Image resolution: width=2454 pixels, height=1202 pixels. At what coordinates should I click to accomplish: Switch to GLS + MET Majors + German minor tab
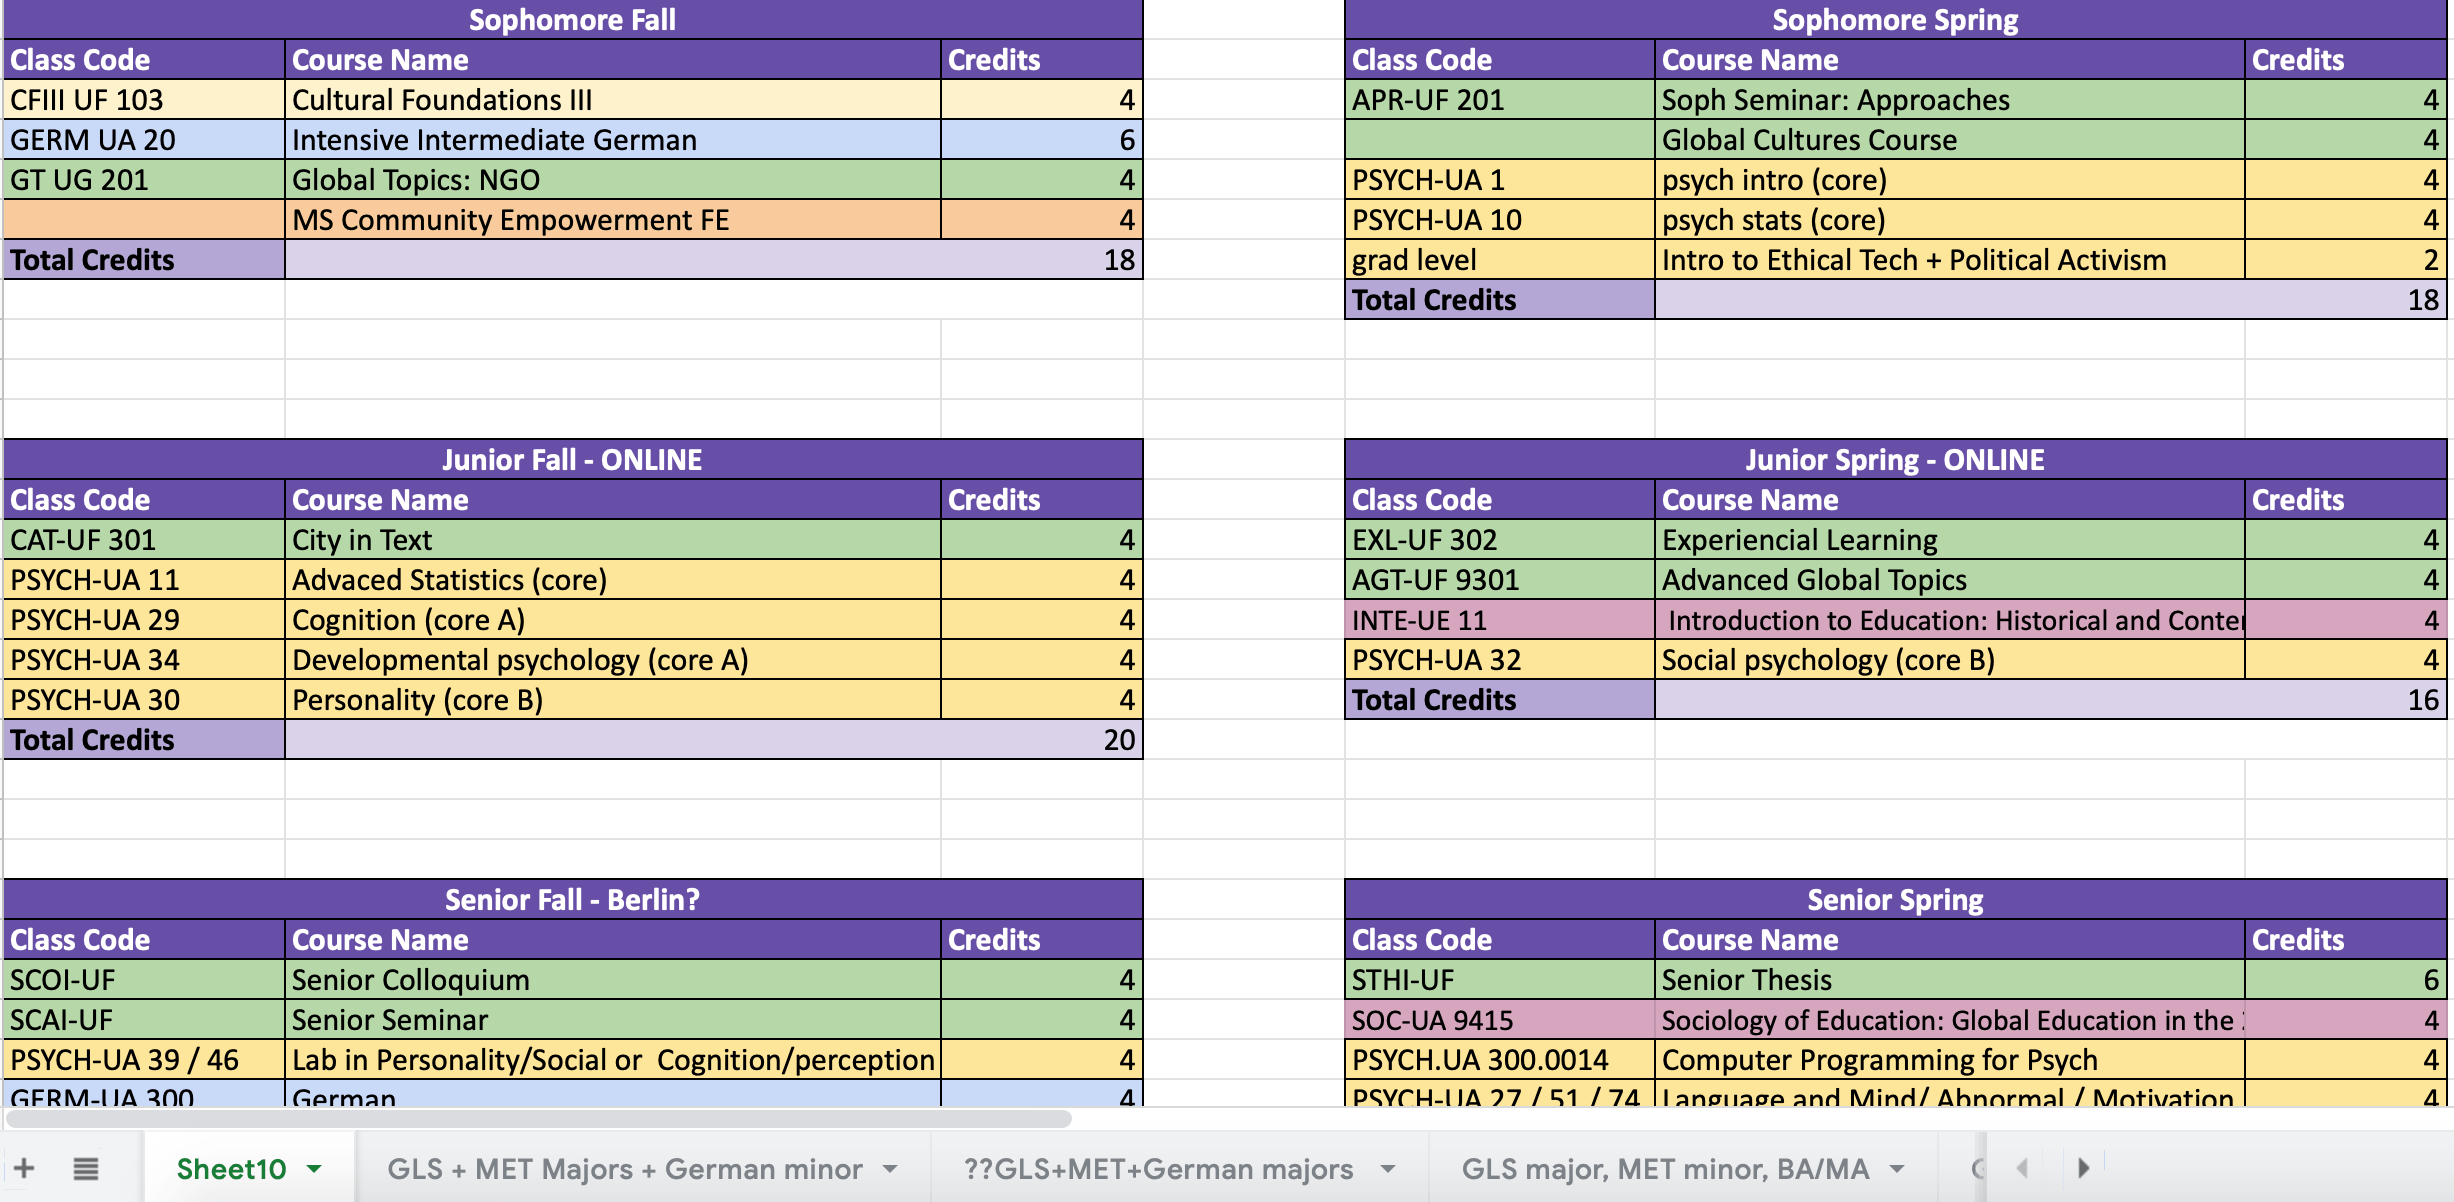point(624,1168)
